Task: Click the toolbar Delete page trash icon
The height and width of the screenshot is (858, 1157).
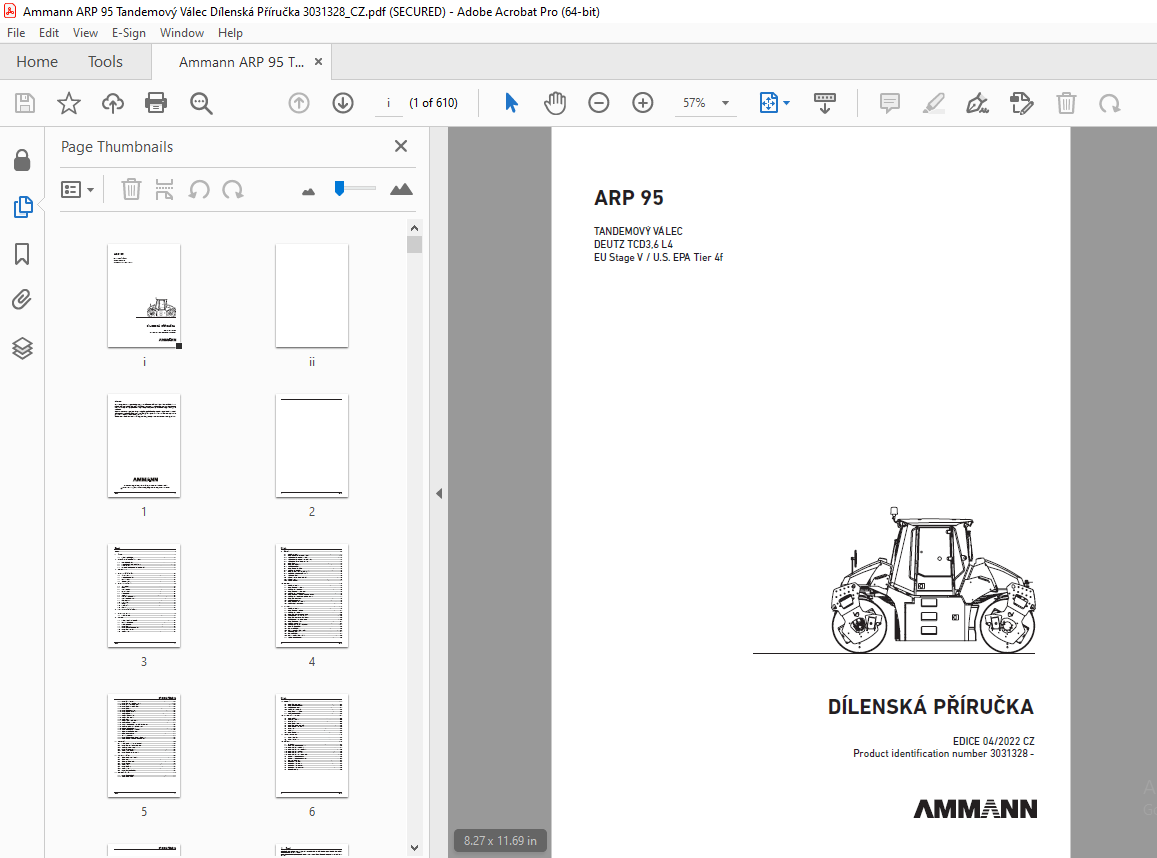Action: (x=1066, y=103)
